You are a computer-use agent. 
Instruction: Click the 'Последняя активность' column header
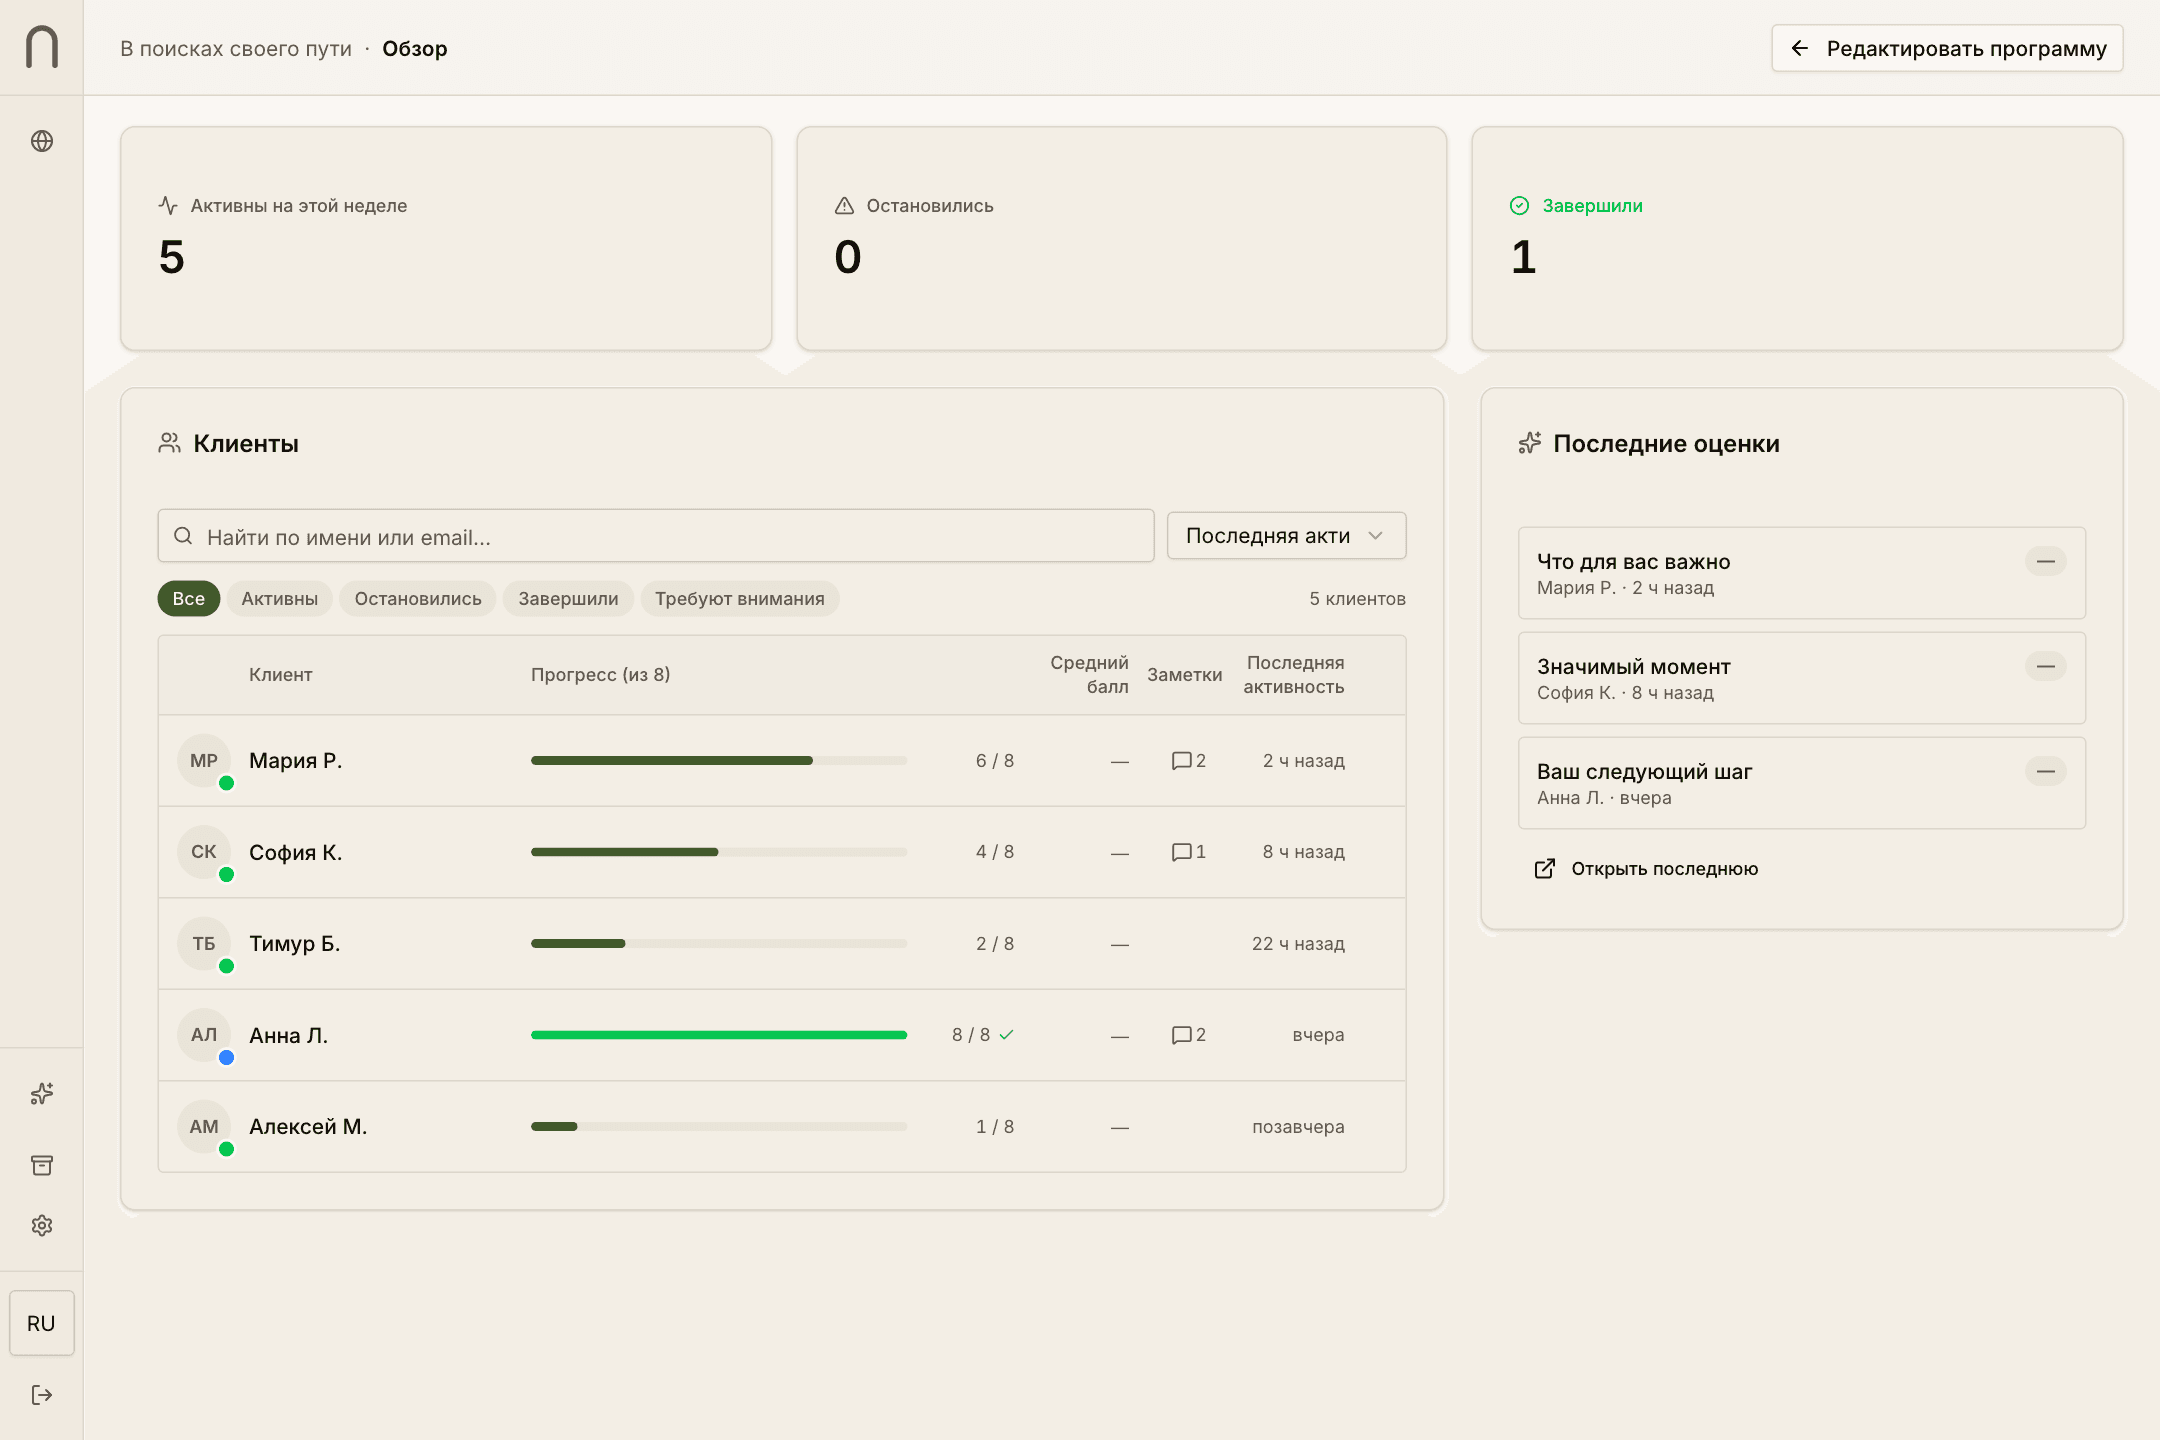[1294, 675]
